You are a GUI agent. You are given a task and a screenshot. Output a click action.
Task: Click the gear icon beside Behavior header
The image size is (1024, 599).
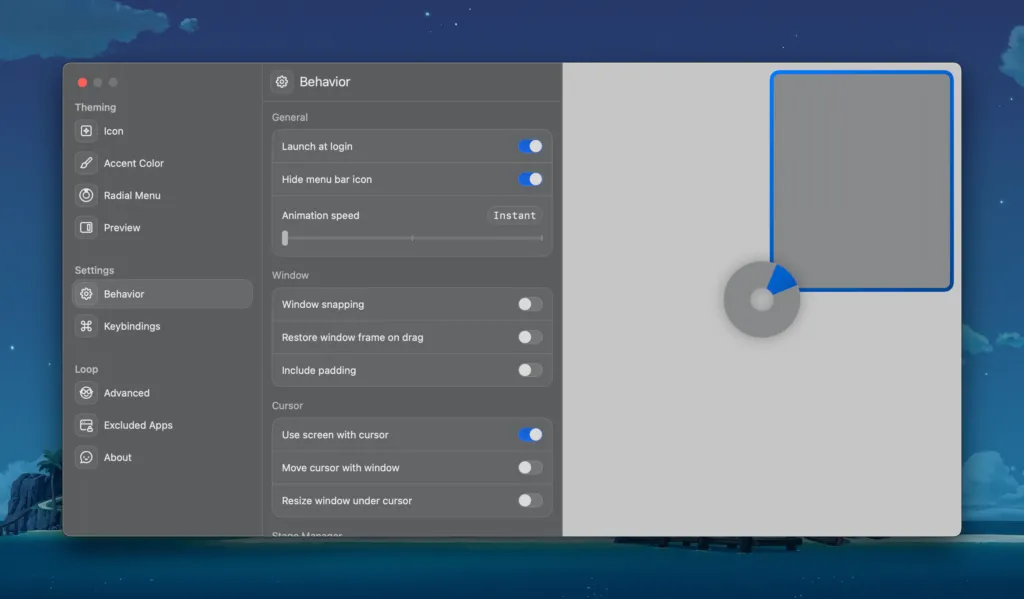281,82
